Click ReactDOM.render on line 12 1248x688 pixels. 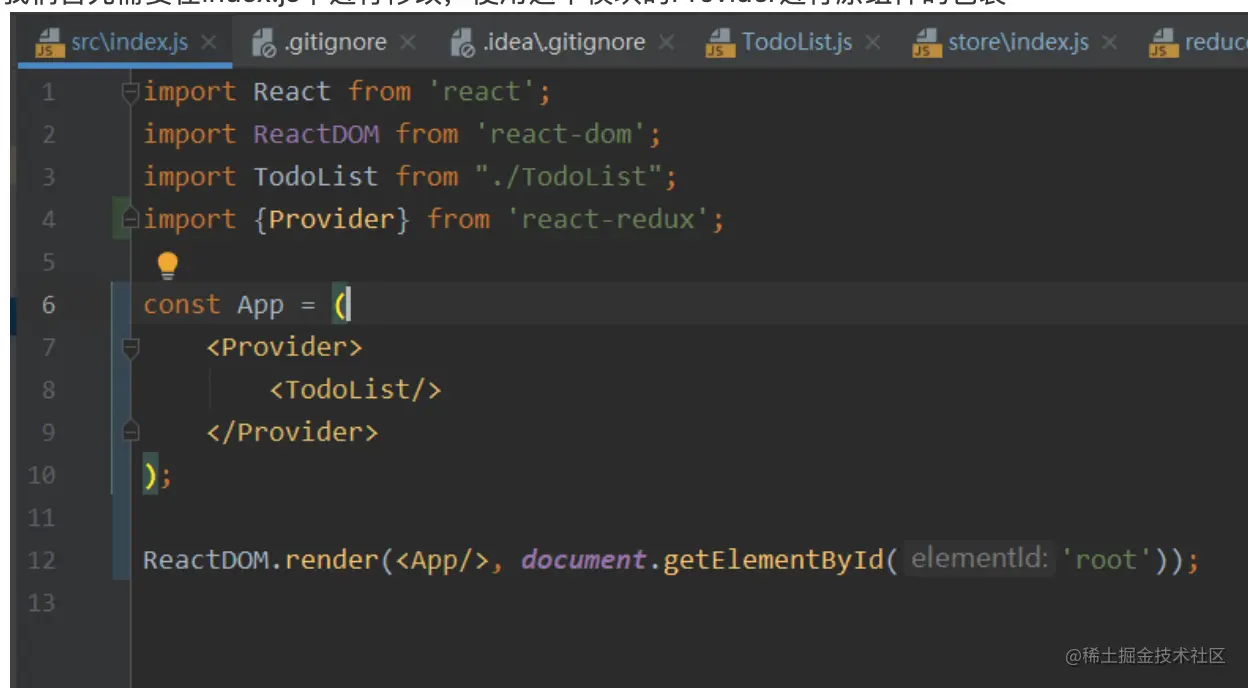coord(261,559)
